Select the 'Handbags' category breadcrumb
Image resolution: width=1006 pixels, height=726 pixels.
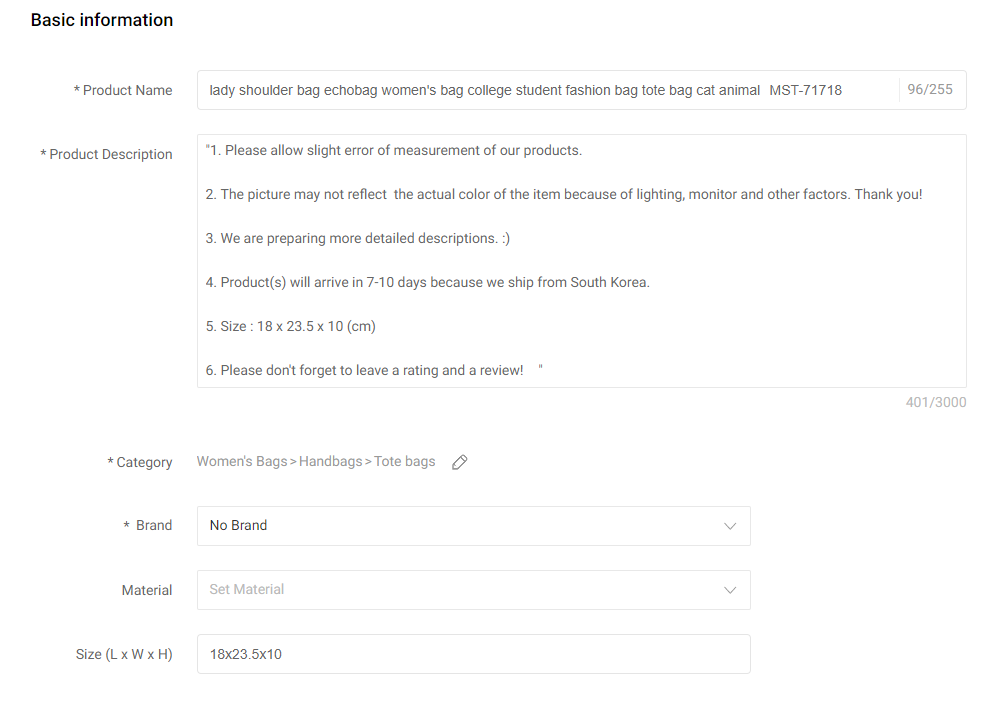tap(330, 462)
